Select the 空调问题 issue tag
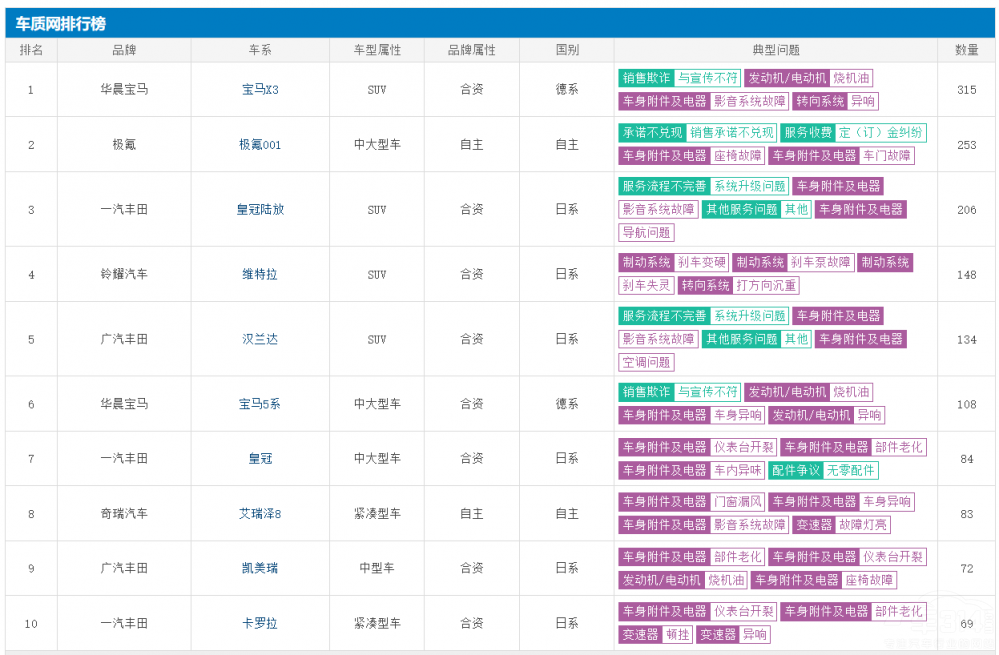The image size is (999, 655). point(646,363)
